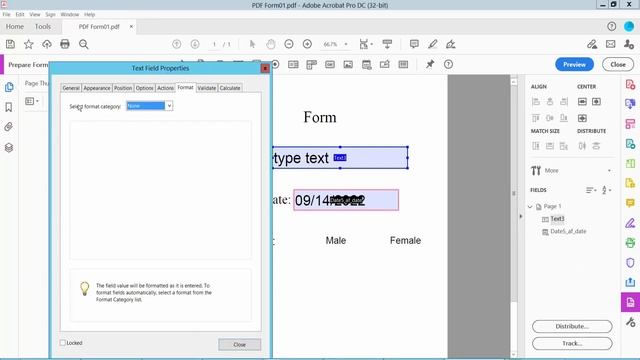
Task: Switch to the Calculate tab
Action: 230,88
